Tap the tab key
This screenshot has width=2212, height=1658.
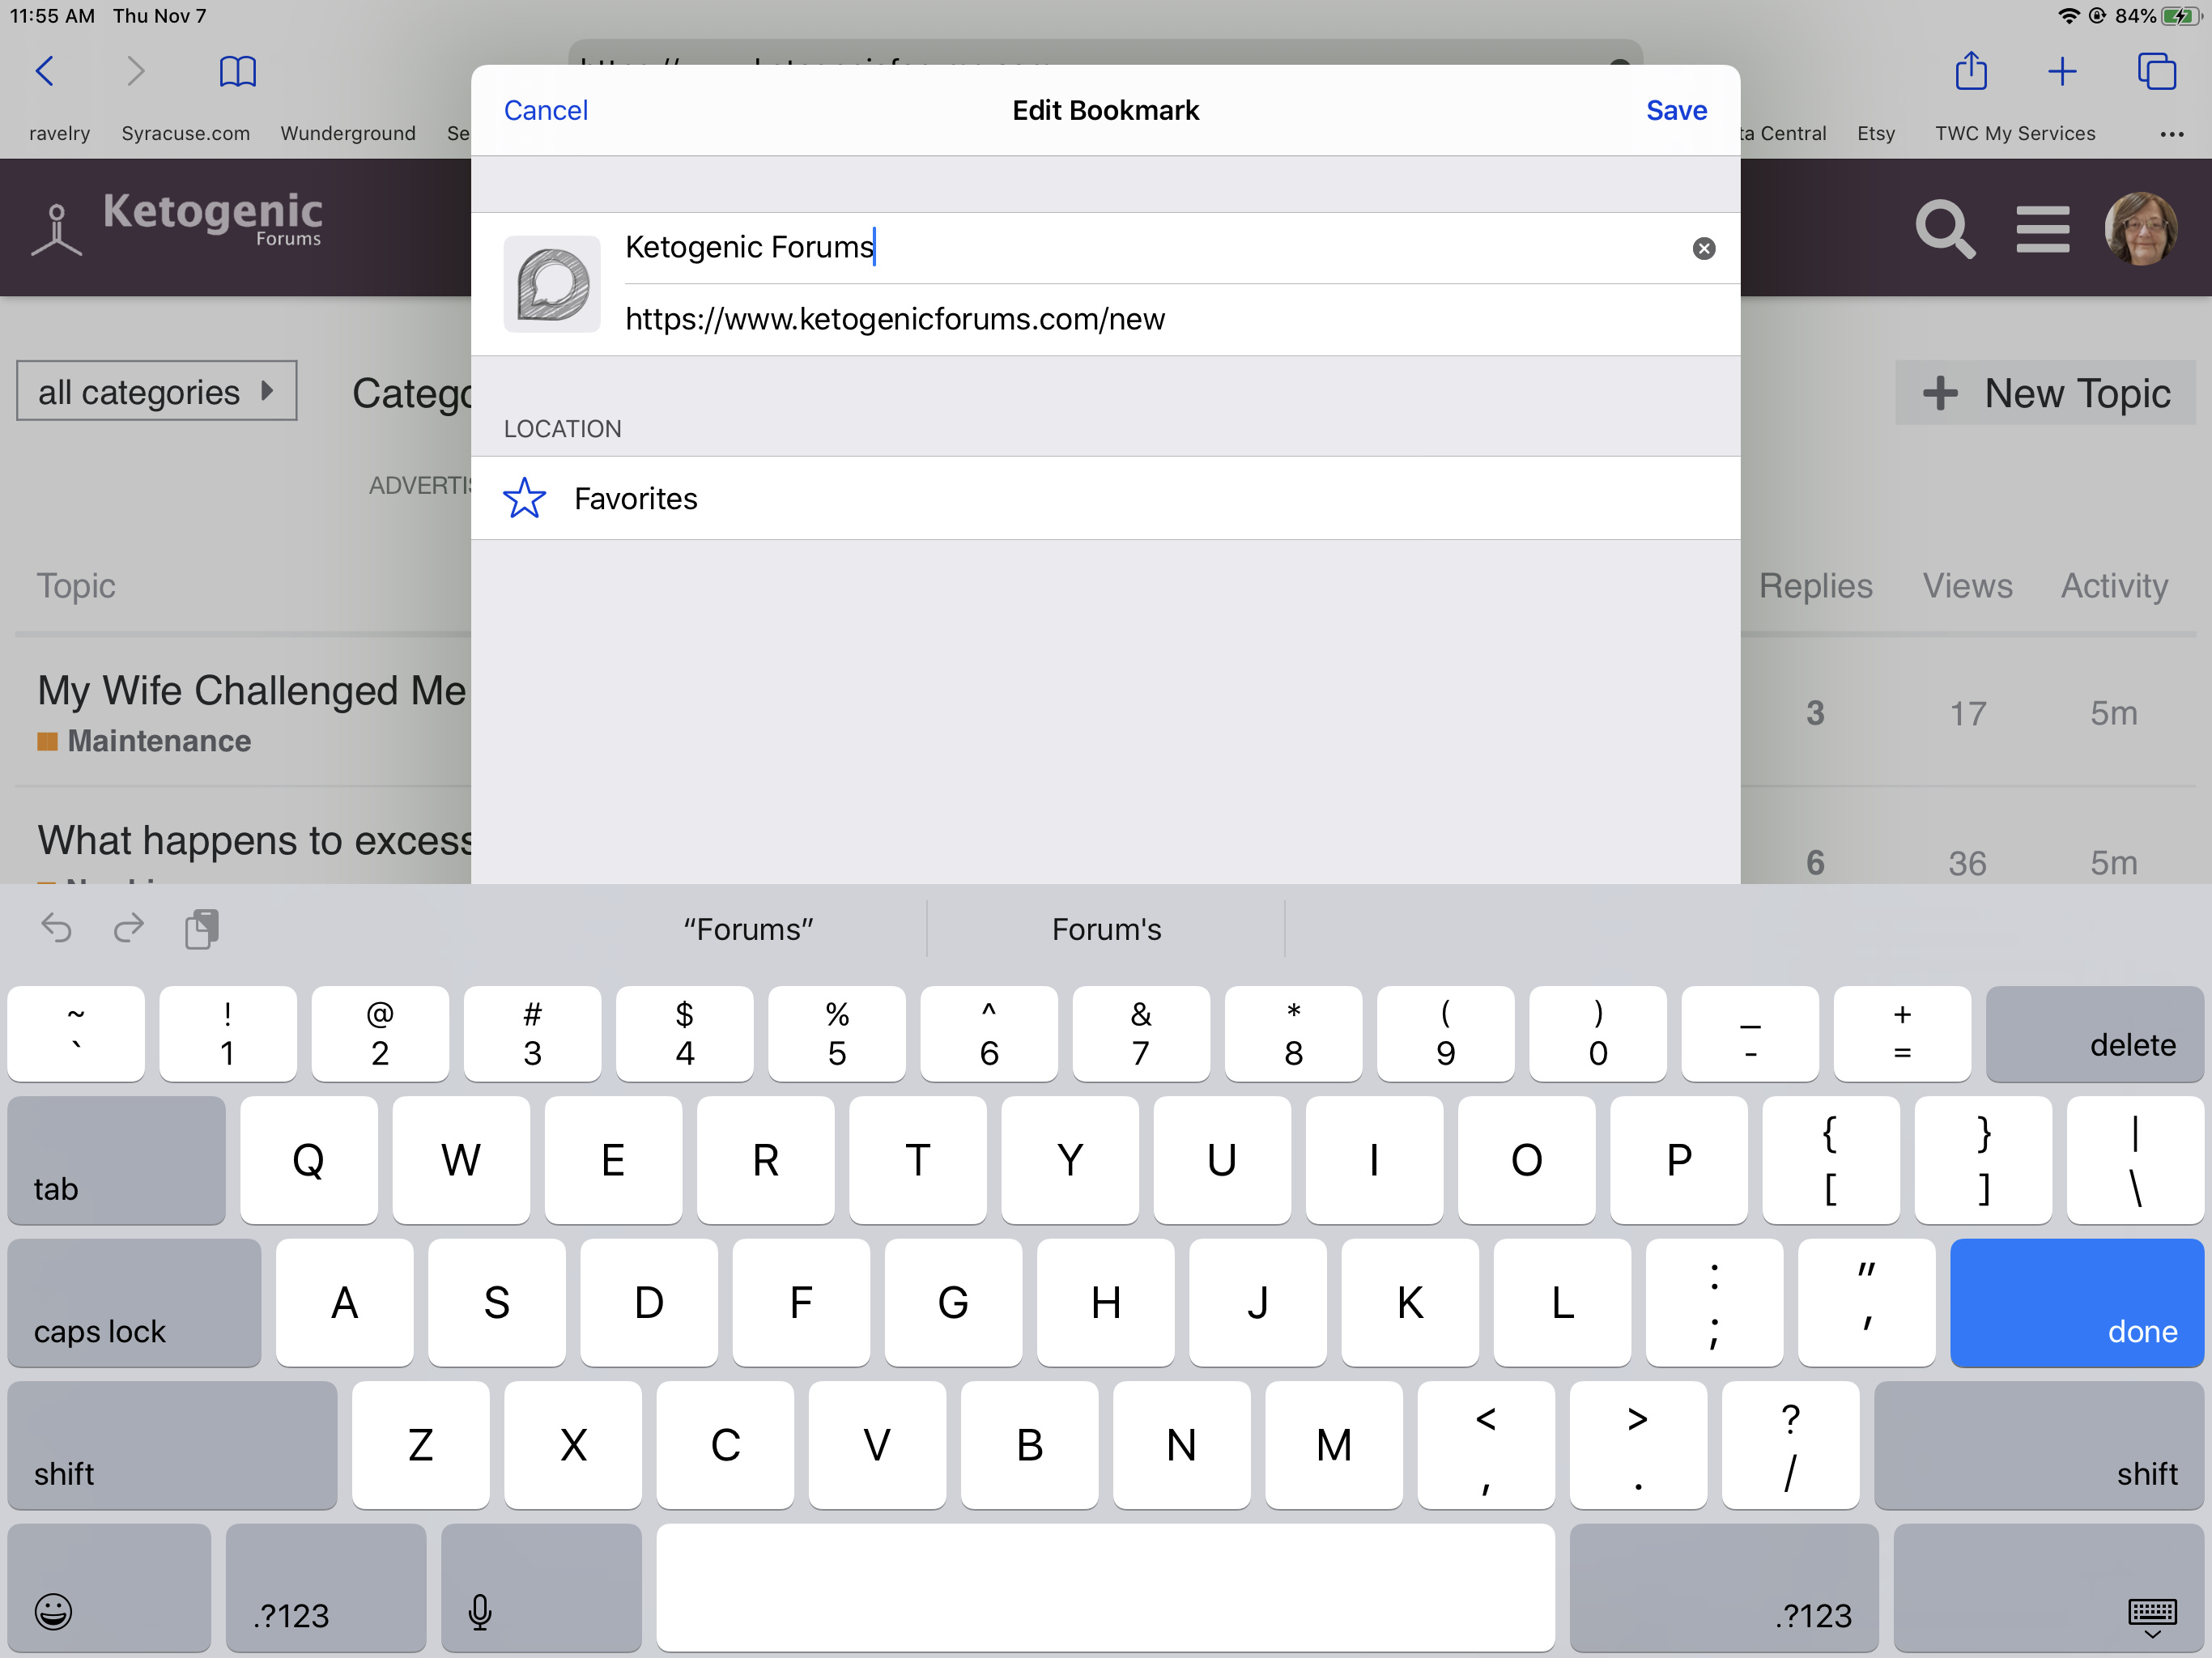116,1160
